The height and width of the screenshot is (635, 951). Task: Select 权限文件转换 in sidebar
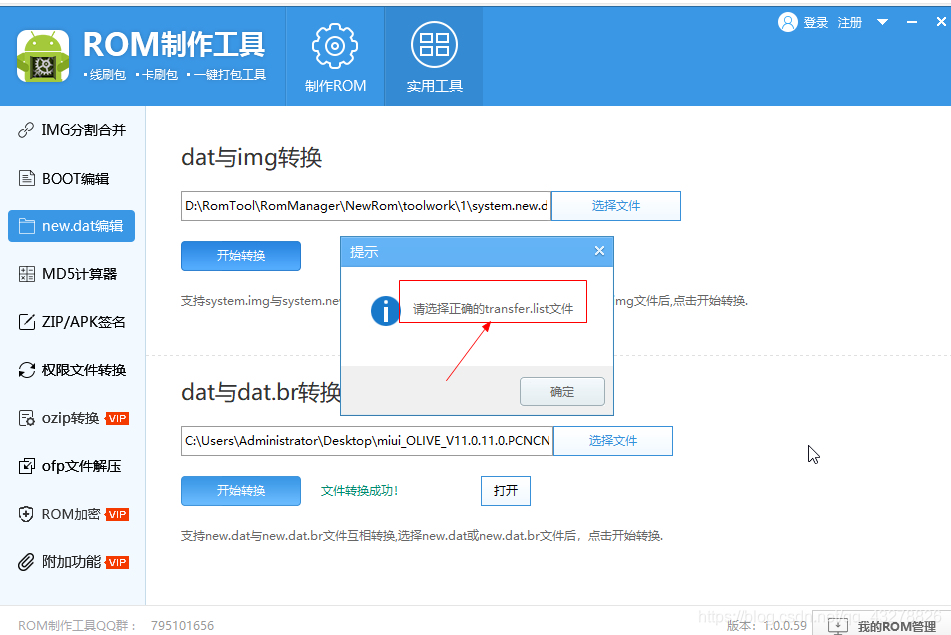click(x=72, y=370)
